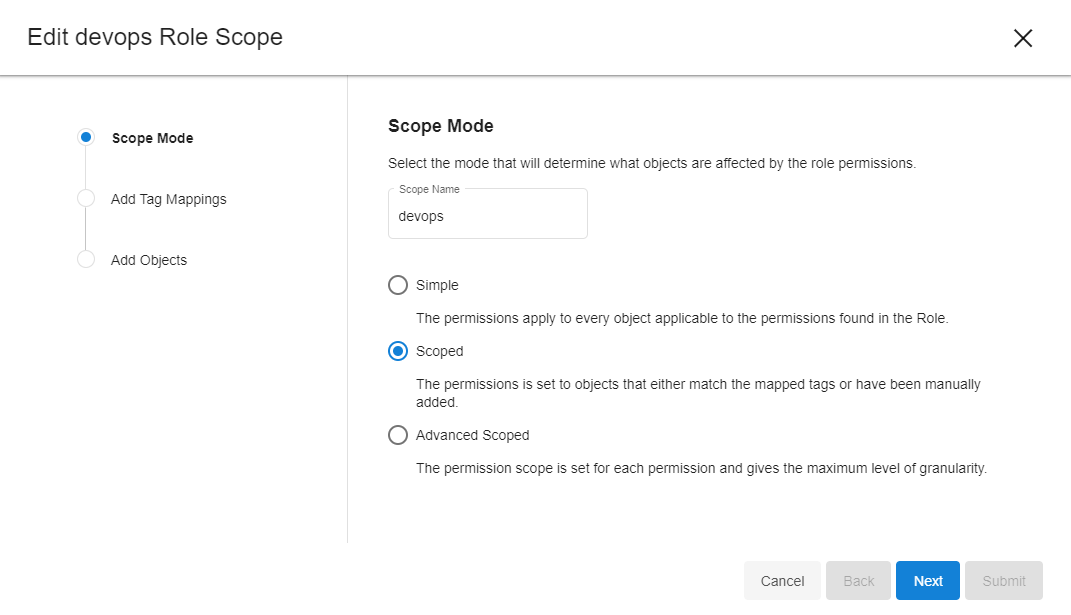Proceed with the Next button

(927, 581)
